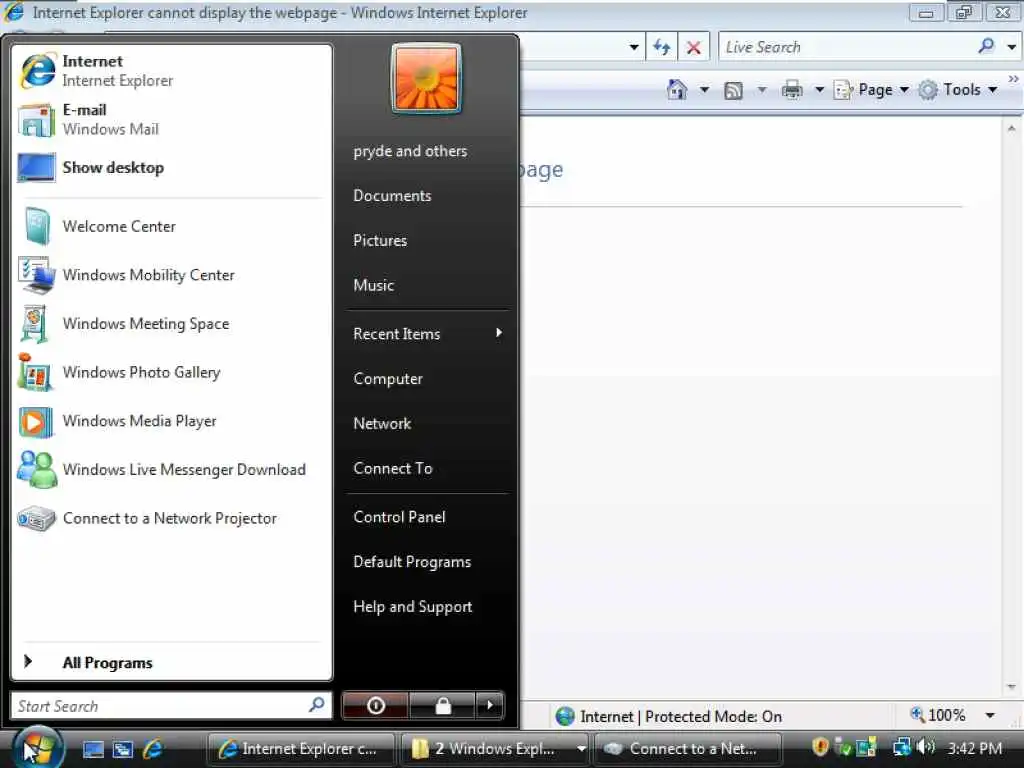Open Internet Explorer from pinned Start menu
This screenshot has width=1024, height=768.
(171, 71)
